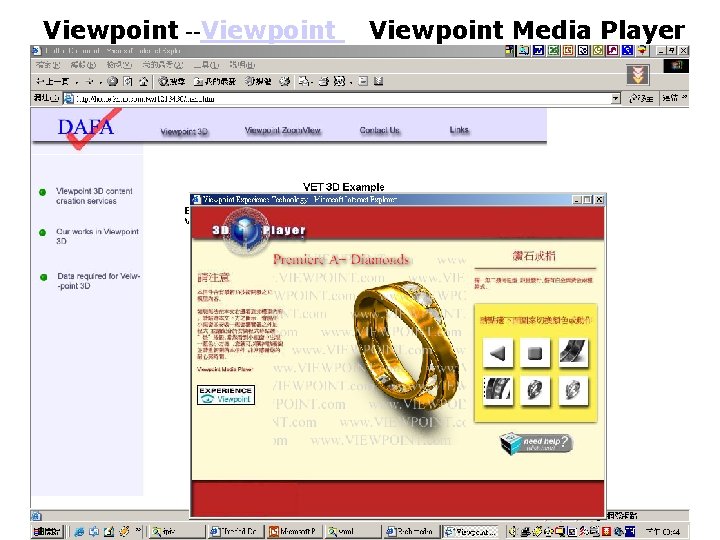This screenshot has width=720, height=540.
Task: Open the 檔案 (File) menu
Action: click(x=48, y=65)
